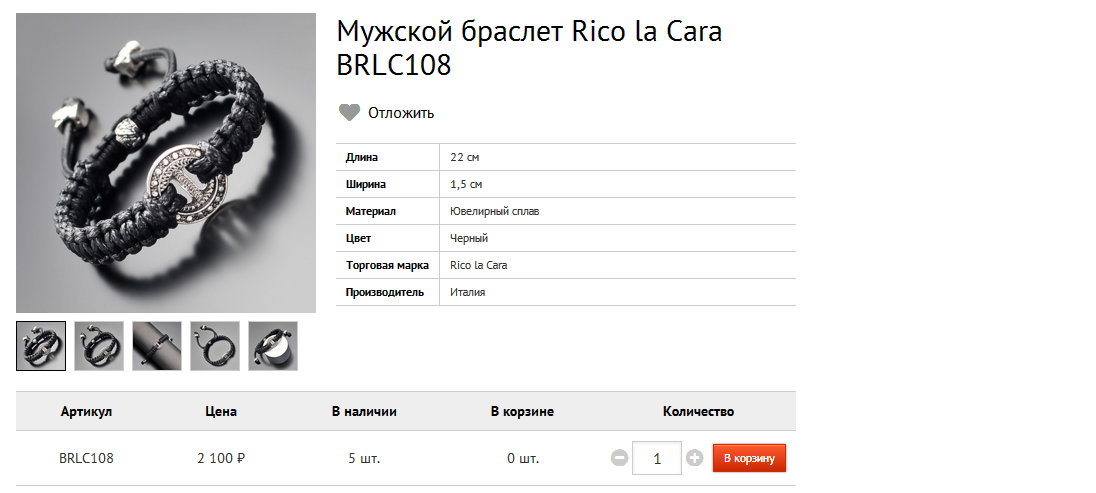Click the '0 шт.' in-cart cell

click(x=523, y=459)
